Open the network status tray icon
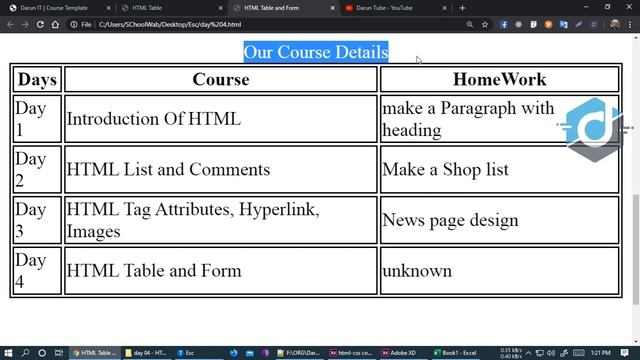This screenshot has height=360, width=640. (x=540, y=353)
